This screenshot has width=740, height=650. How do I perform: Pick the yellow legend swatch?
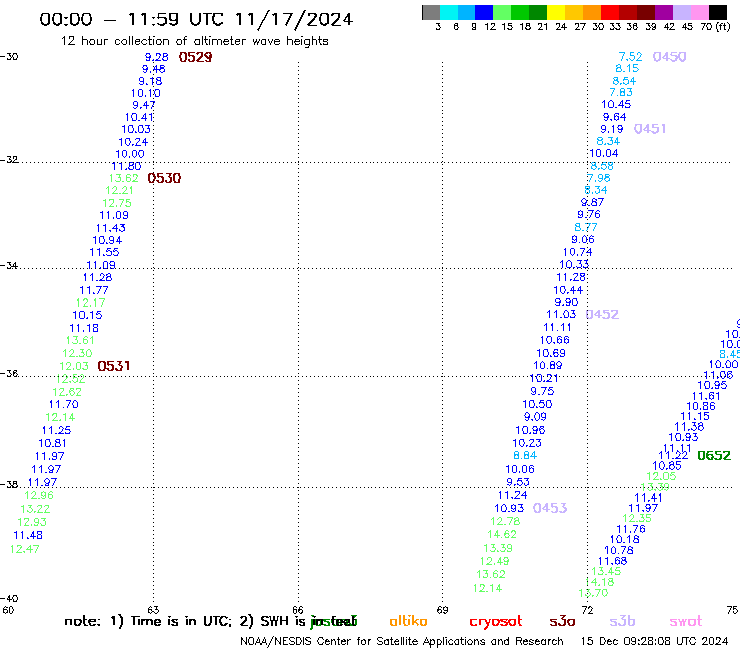[556, 12]
